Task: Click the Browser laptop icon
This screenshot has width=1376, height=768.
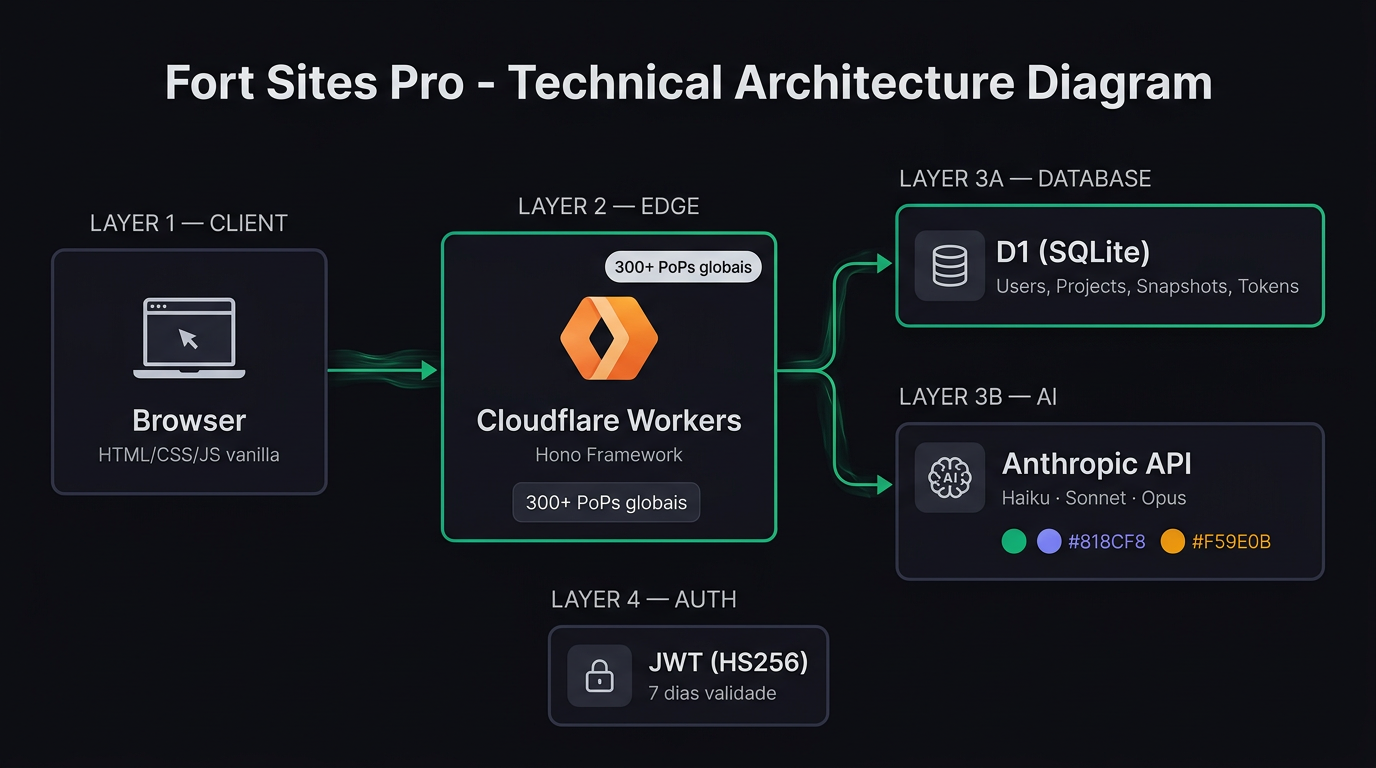Action: tap(189, 338)
